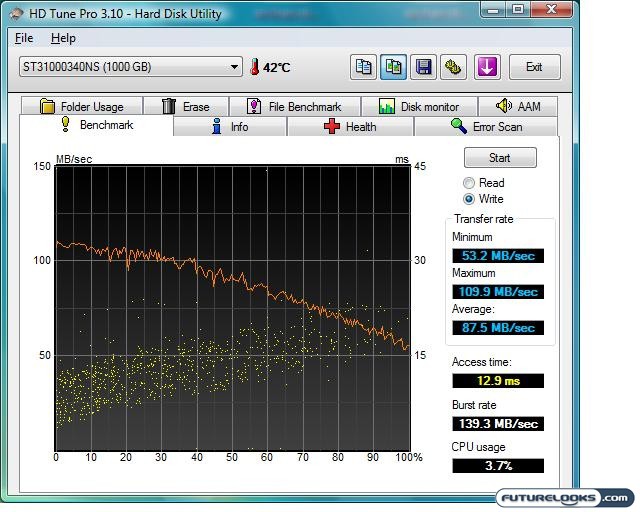Open the options wrench icon

(453, 67)
